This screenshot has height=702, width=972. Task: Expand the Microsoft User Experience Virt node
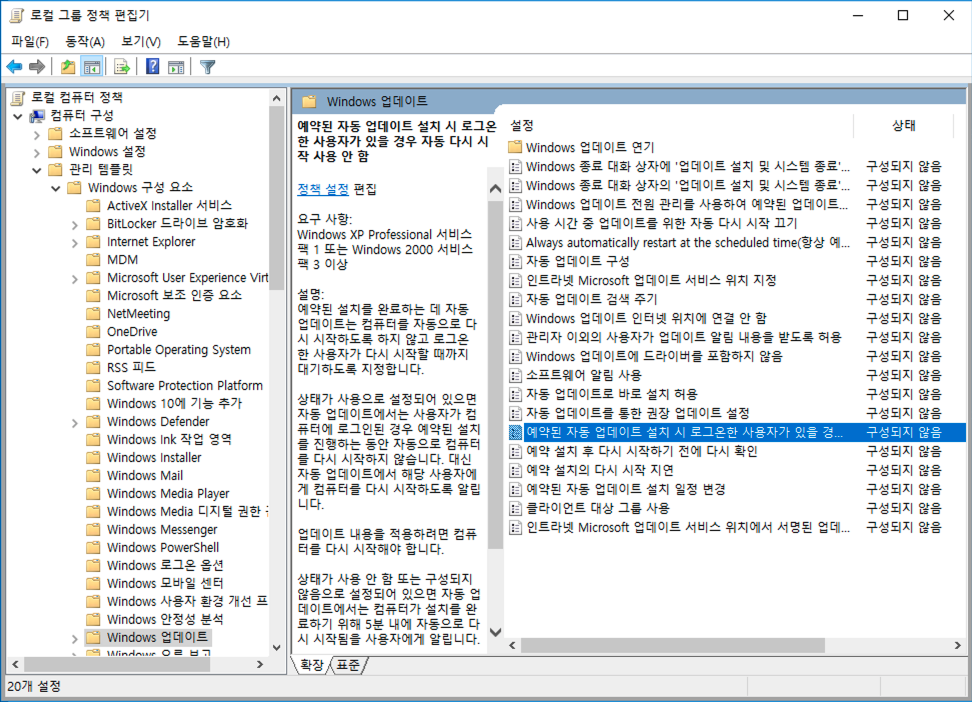(x=74, y=278)
